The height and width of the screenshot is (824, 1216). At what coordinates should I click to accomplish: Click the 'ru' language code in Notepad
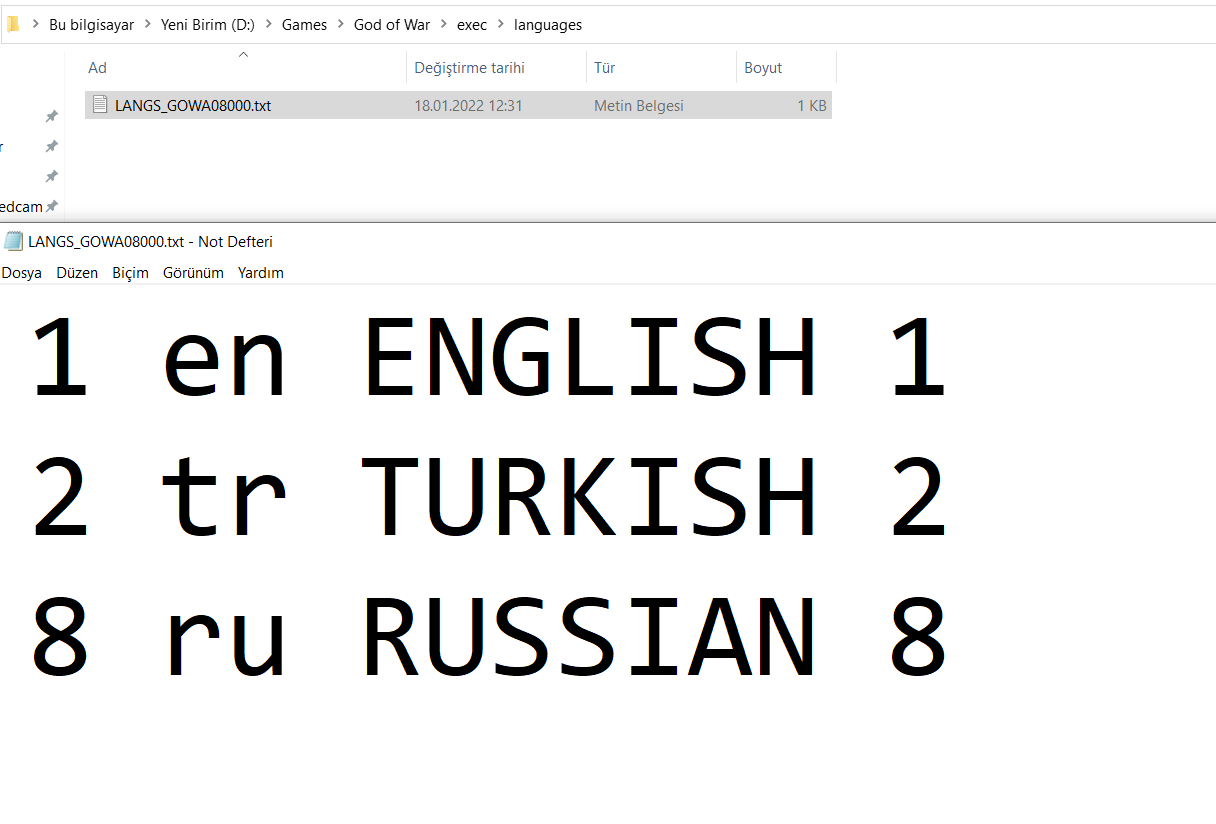pyautogui.click(x=225, y=643)
